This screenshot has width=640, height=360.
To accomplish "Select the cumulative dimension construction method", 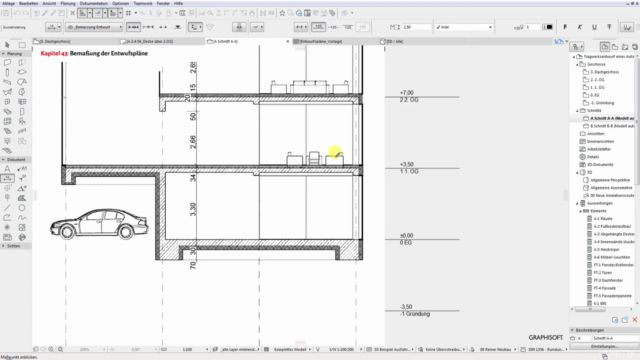I will pyautogui.click(x=148, y=27).
